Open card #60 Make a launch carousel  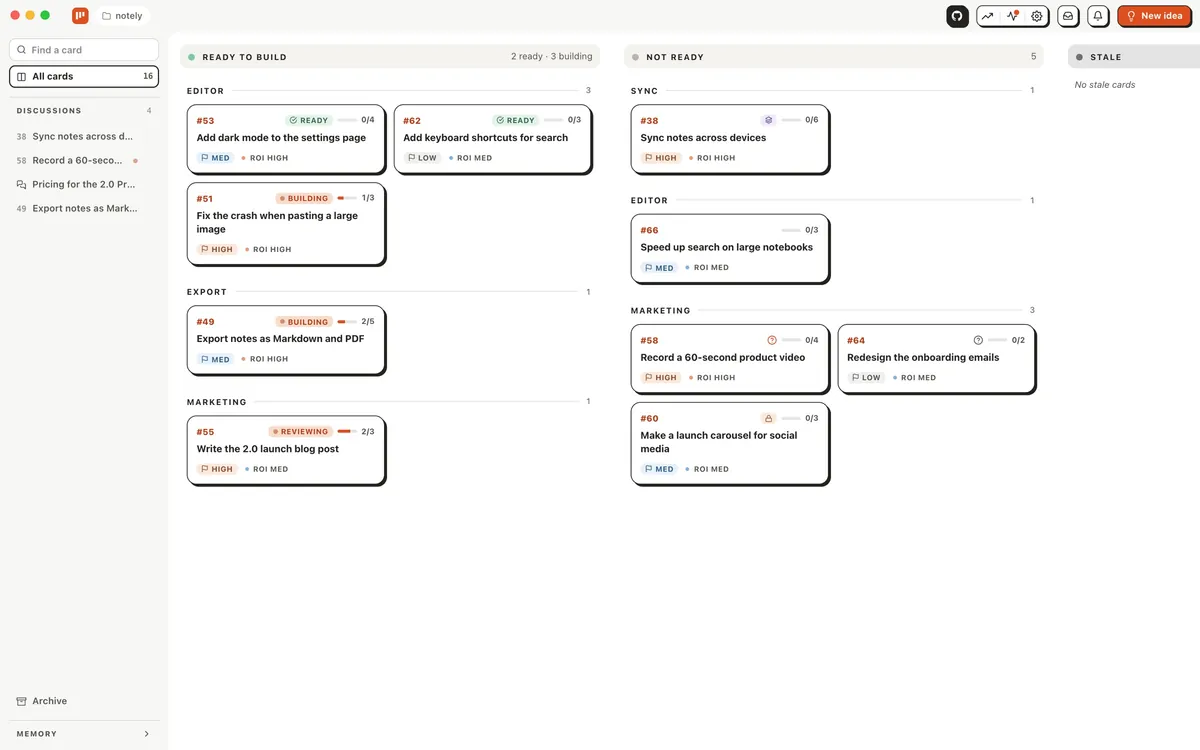point(729,444)
